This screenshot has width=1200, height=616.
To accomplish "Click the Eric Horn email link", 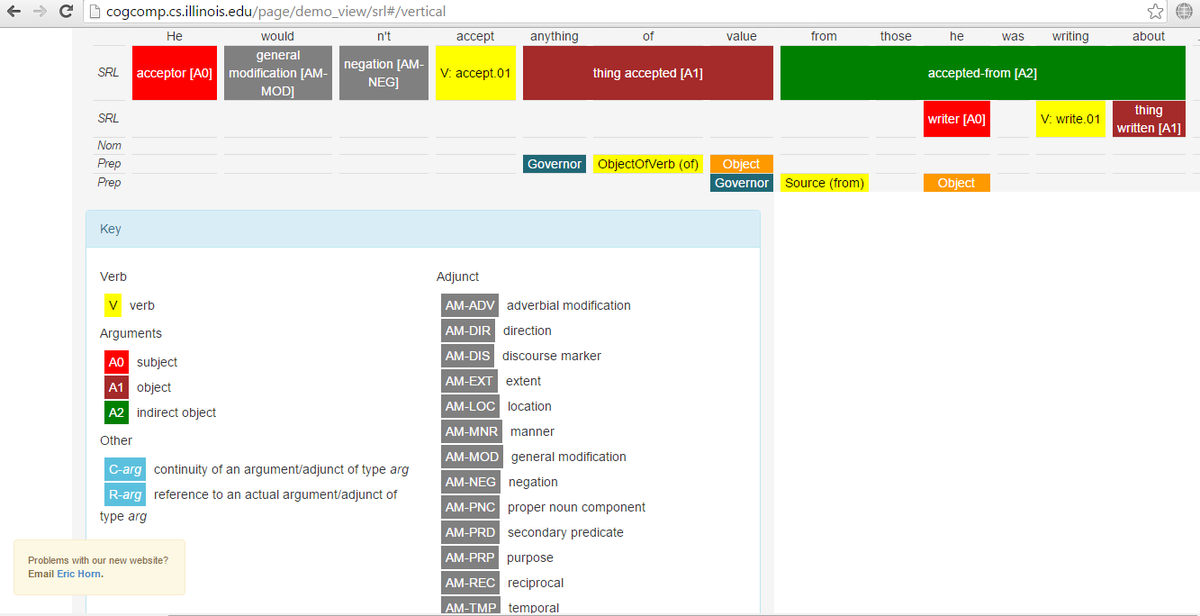I will (x=80, y=574).
